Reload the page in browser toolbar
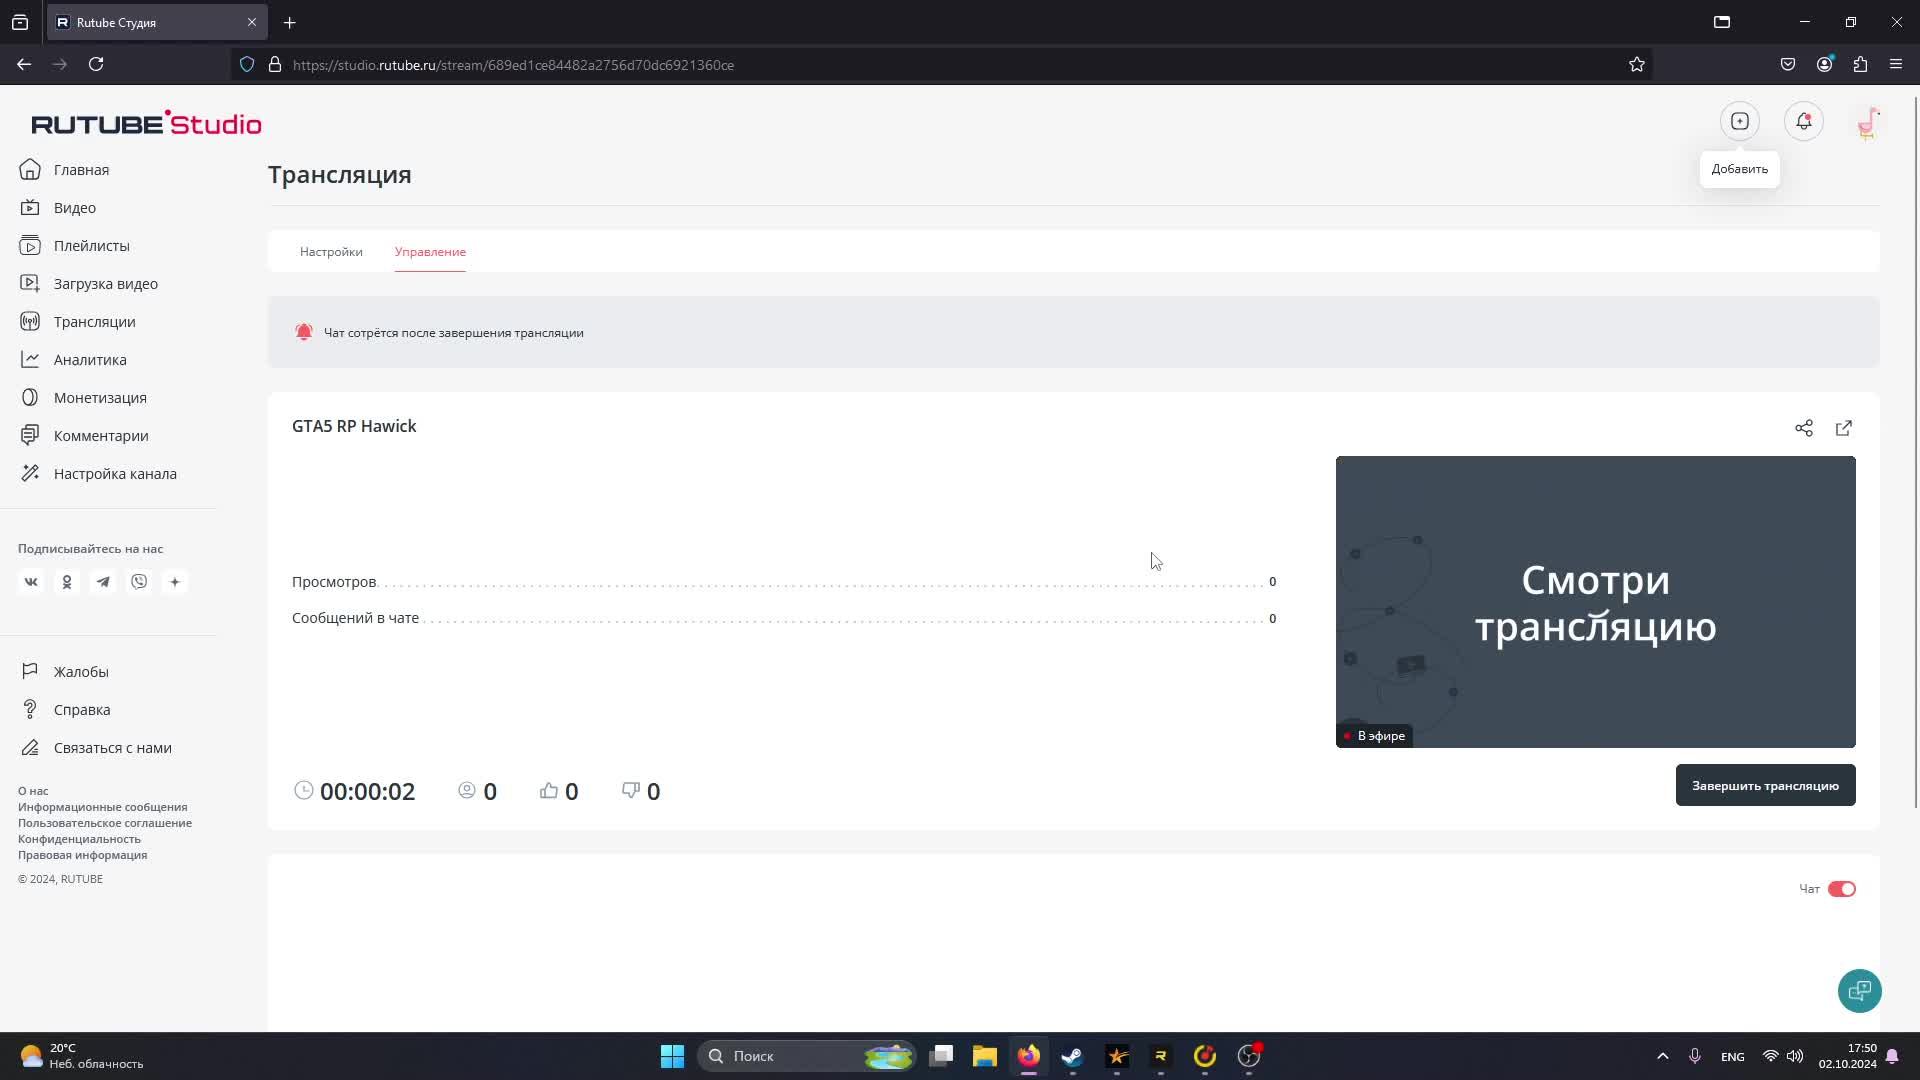This screenshot has width=1920, height=1080. pyautogui.click(x=96, y=65)
